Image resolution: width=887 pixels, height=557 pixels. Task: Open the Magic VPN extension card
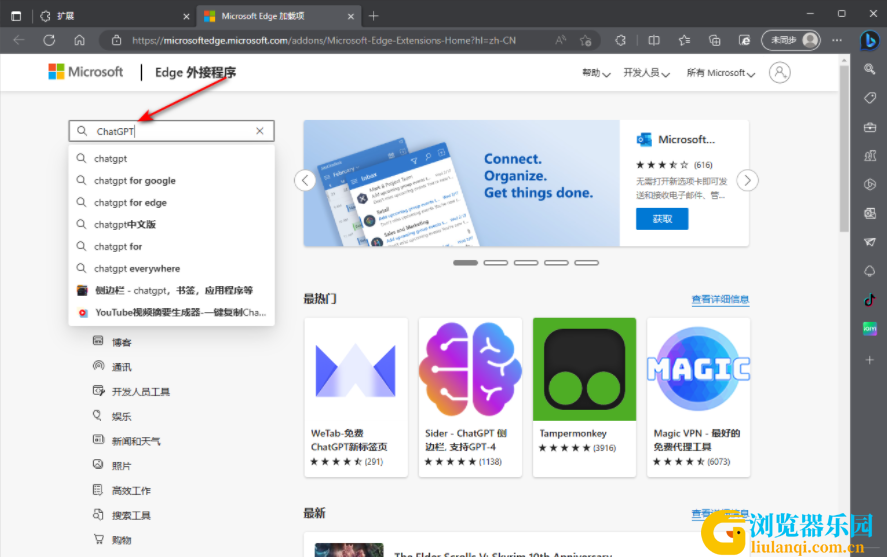(699, 397)
